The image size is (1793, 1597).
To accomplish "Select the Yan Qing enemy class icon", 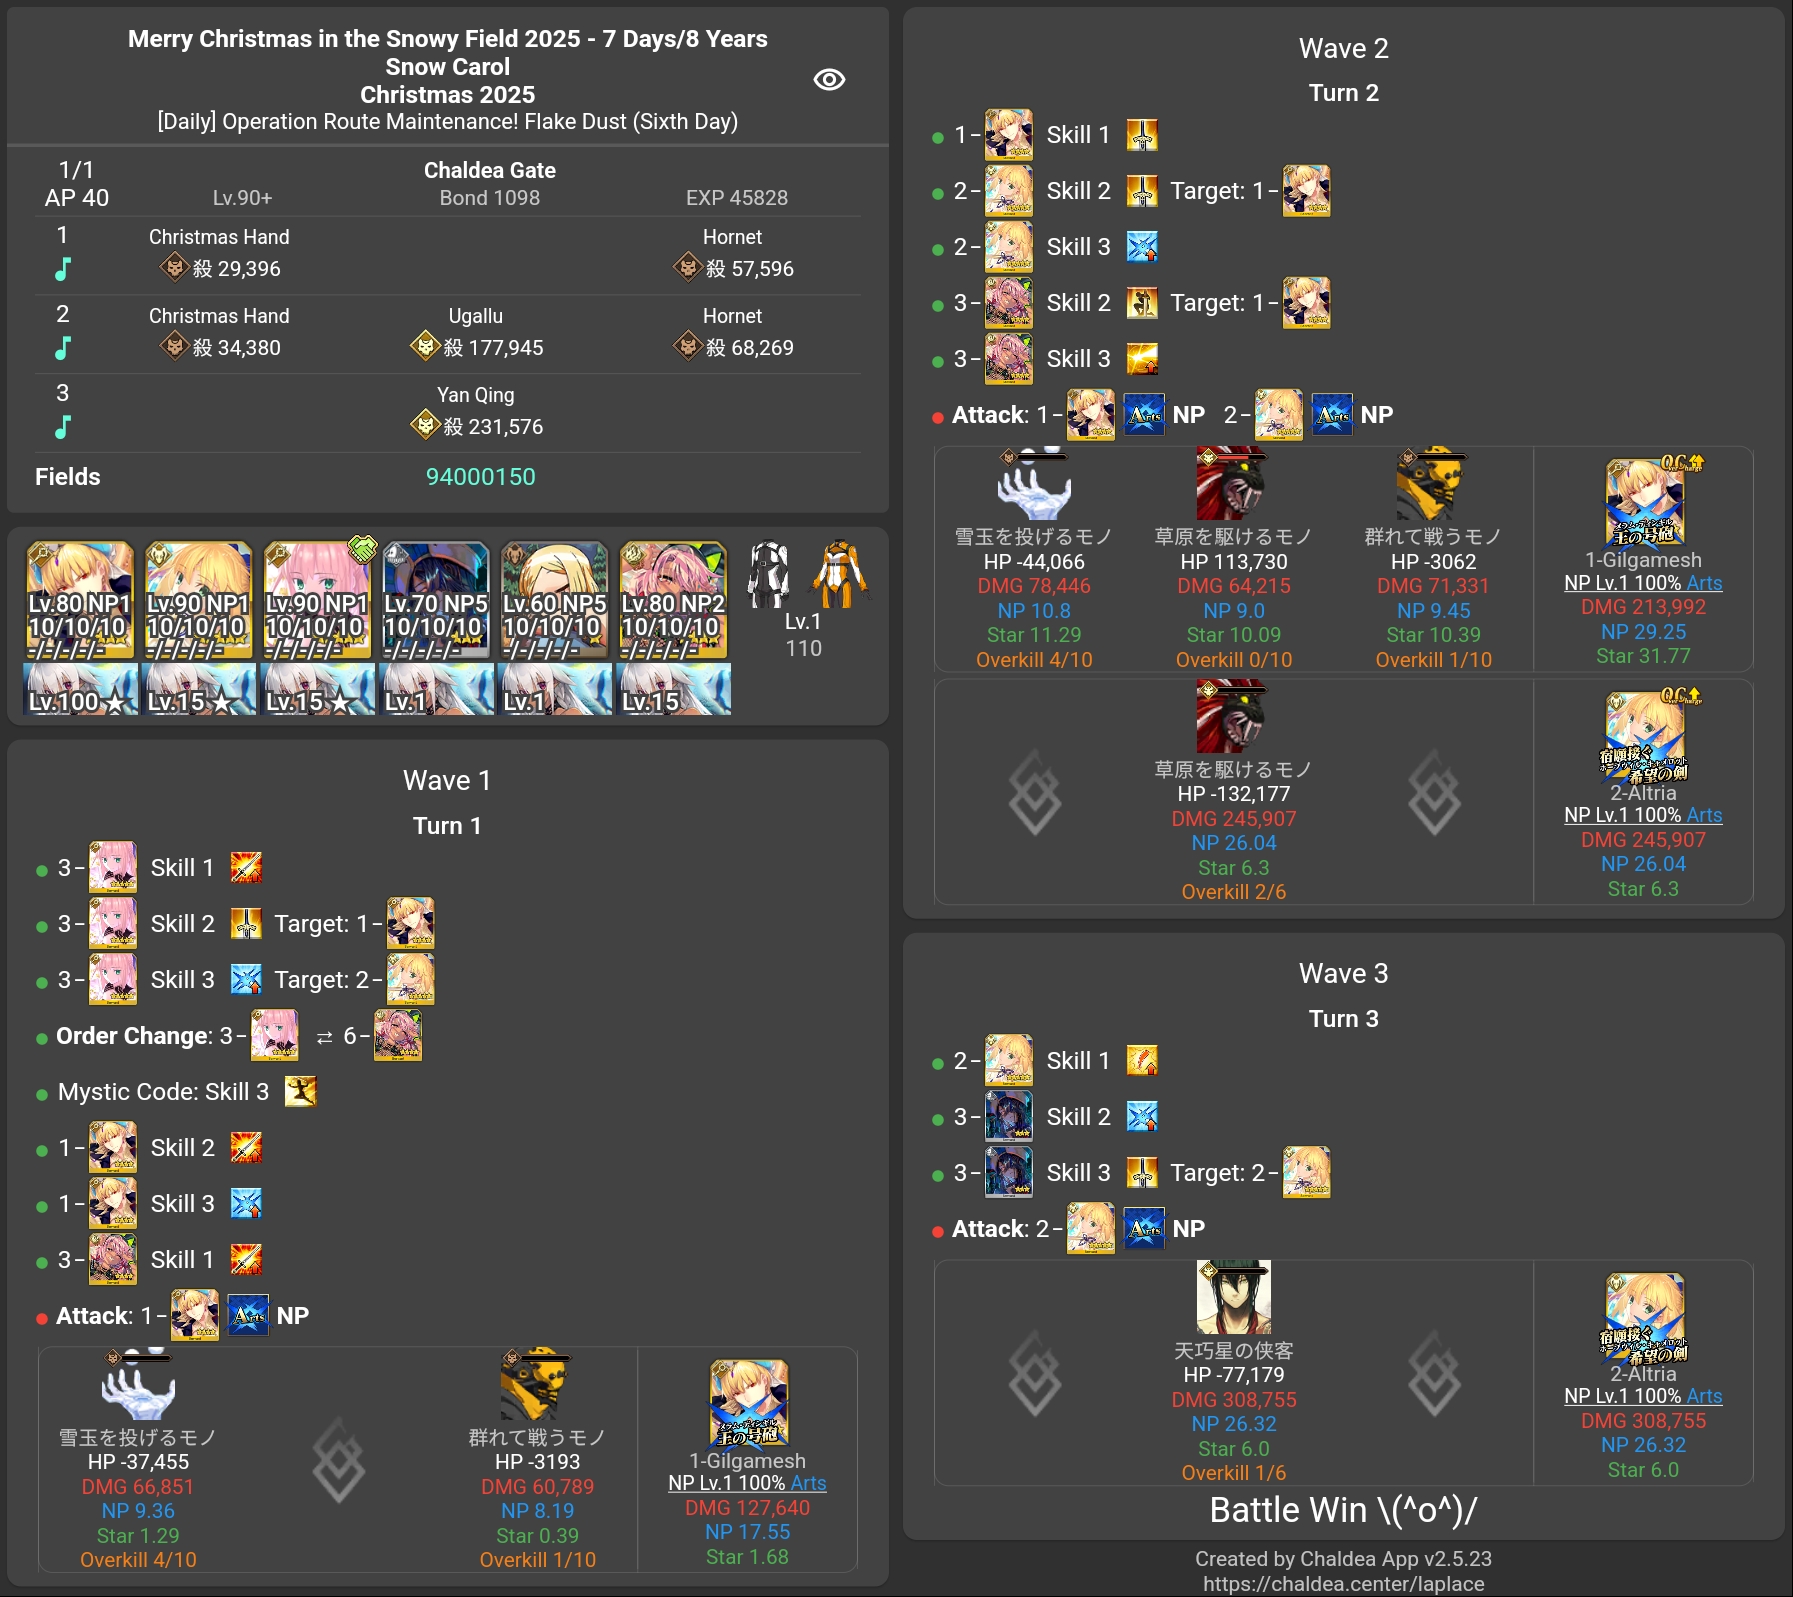I will pyautogui.click(x=426, y=425).
